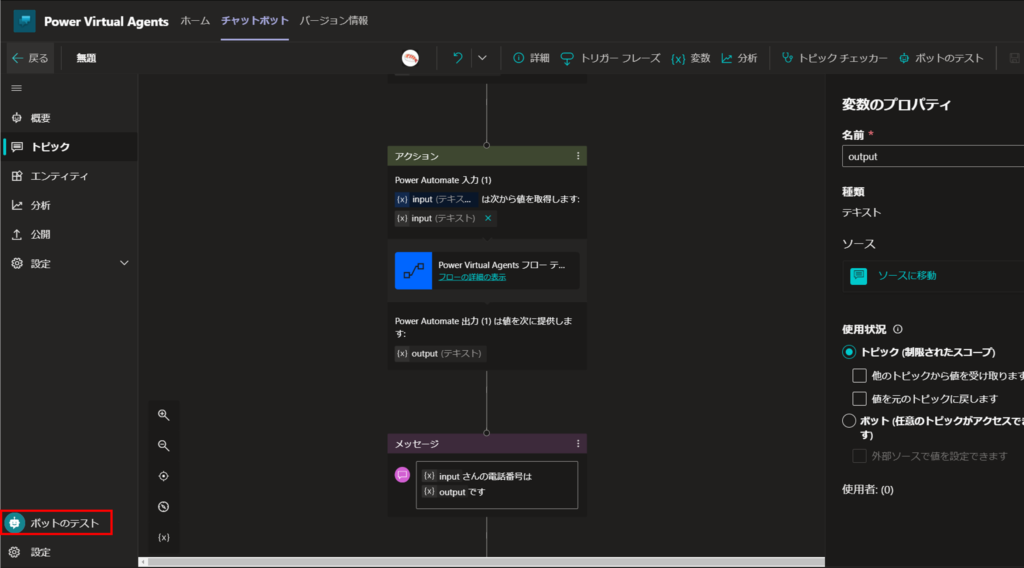Click ボットのテスト at sidebar bottom

tap(57, 523)
